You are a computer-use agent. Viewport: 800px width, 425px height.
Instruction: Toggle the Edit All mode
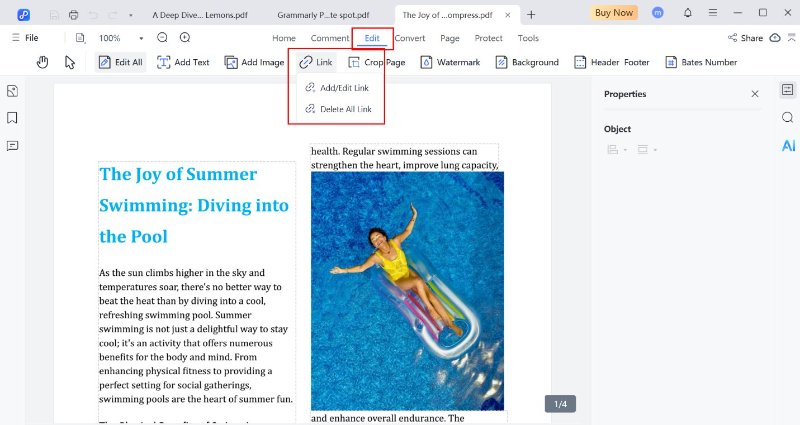pyautogui.click(x=120, y=62)
